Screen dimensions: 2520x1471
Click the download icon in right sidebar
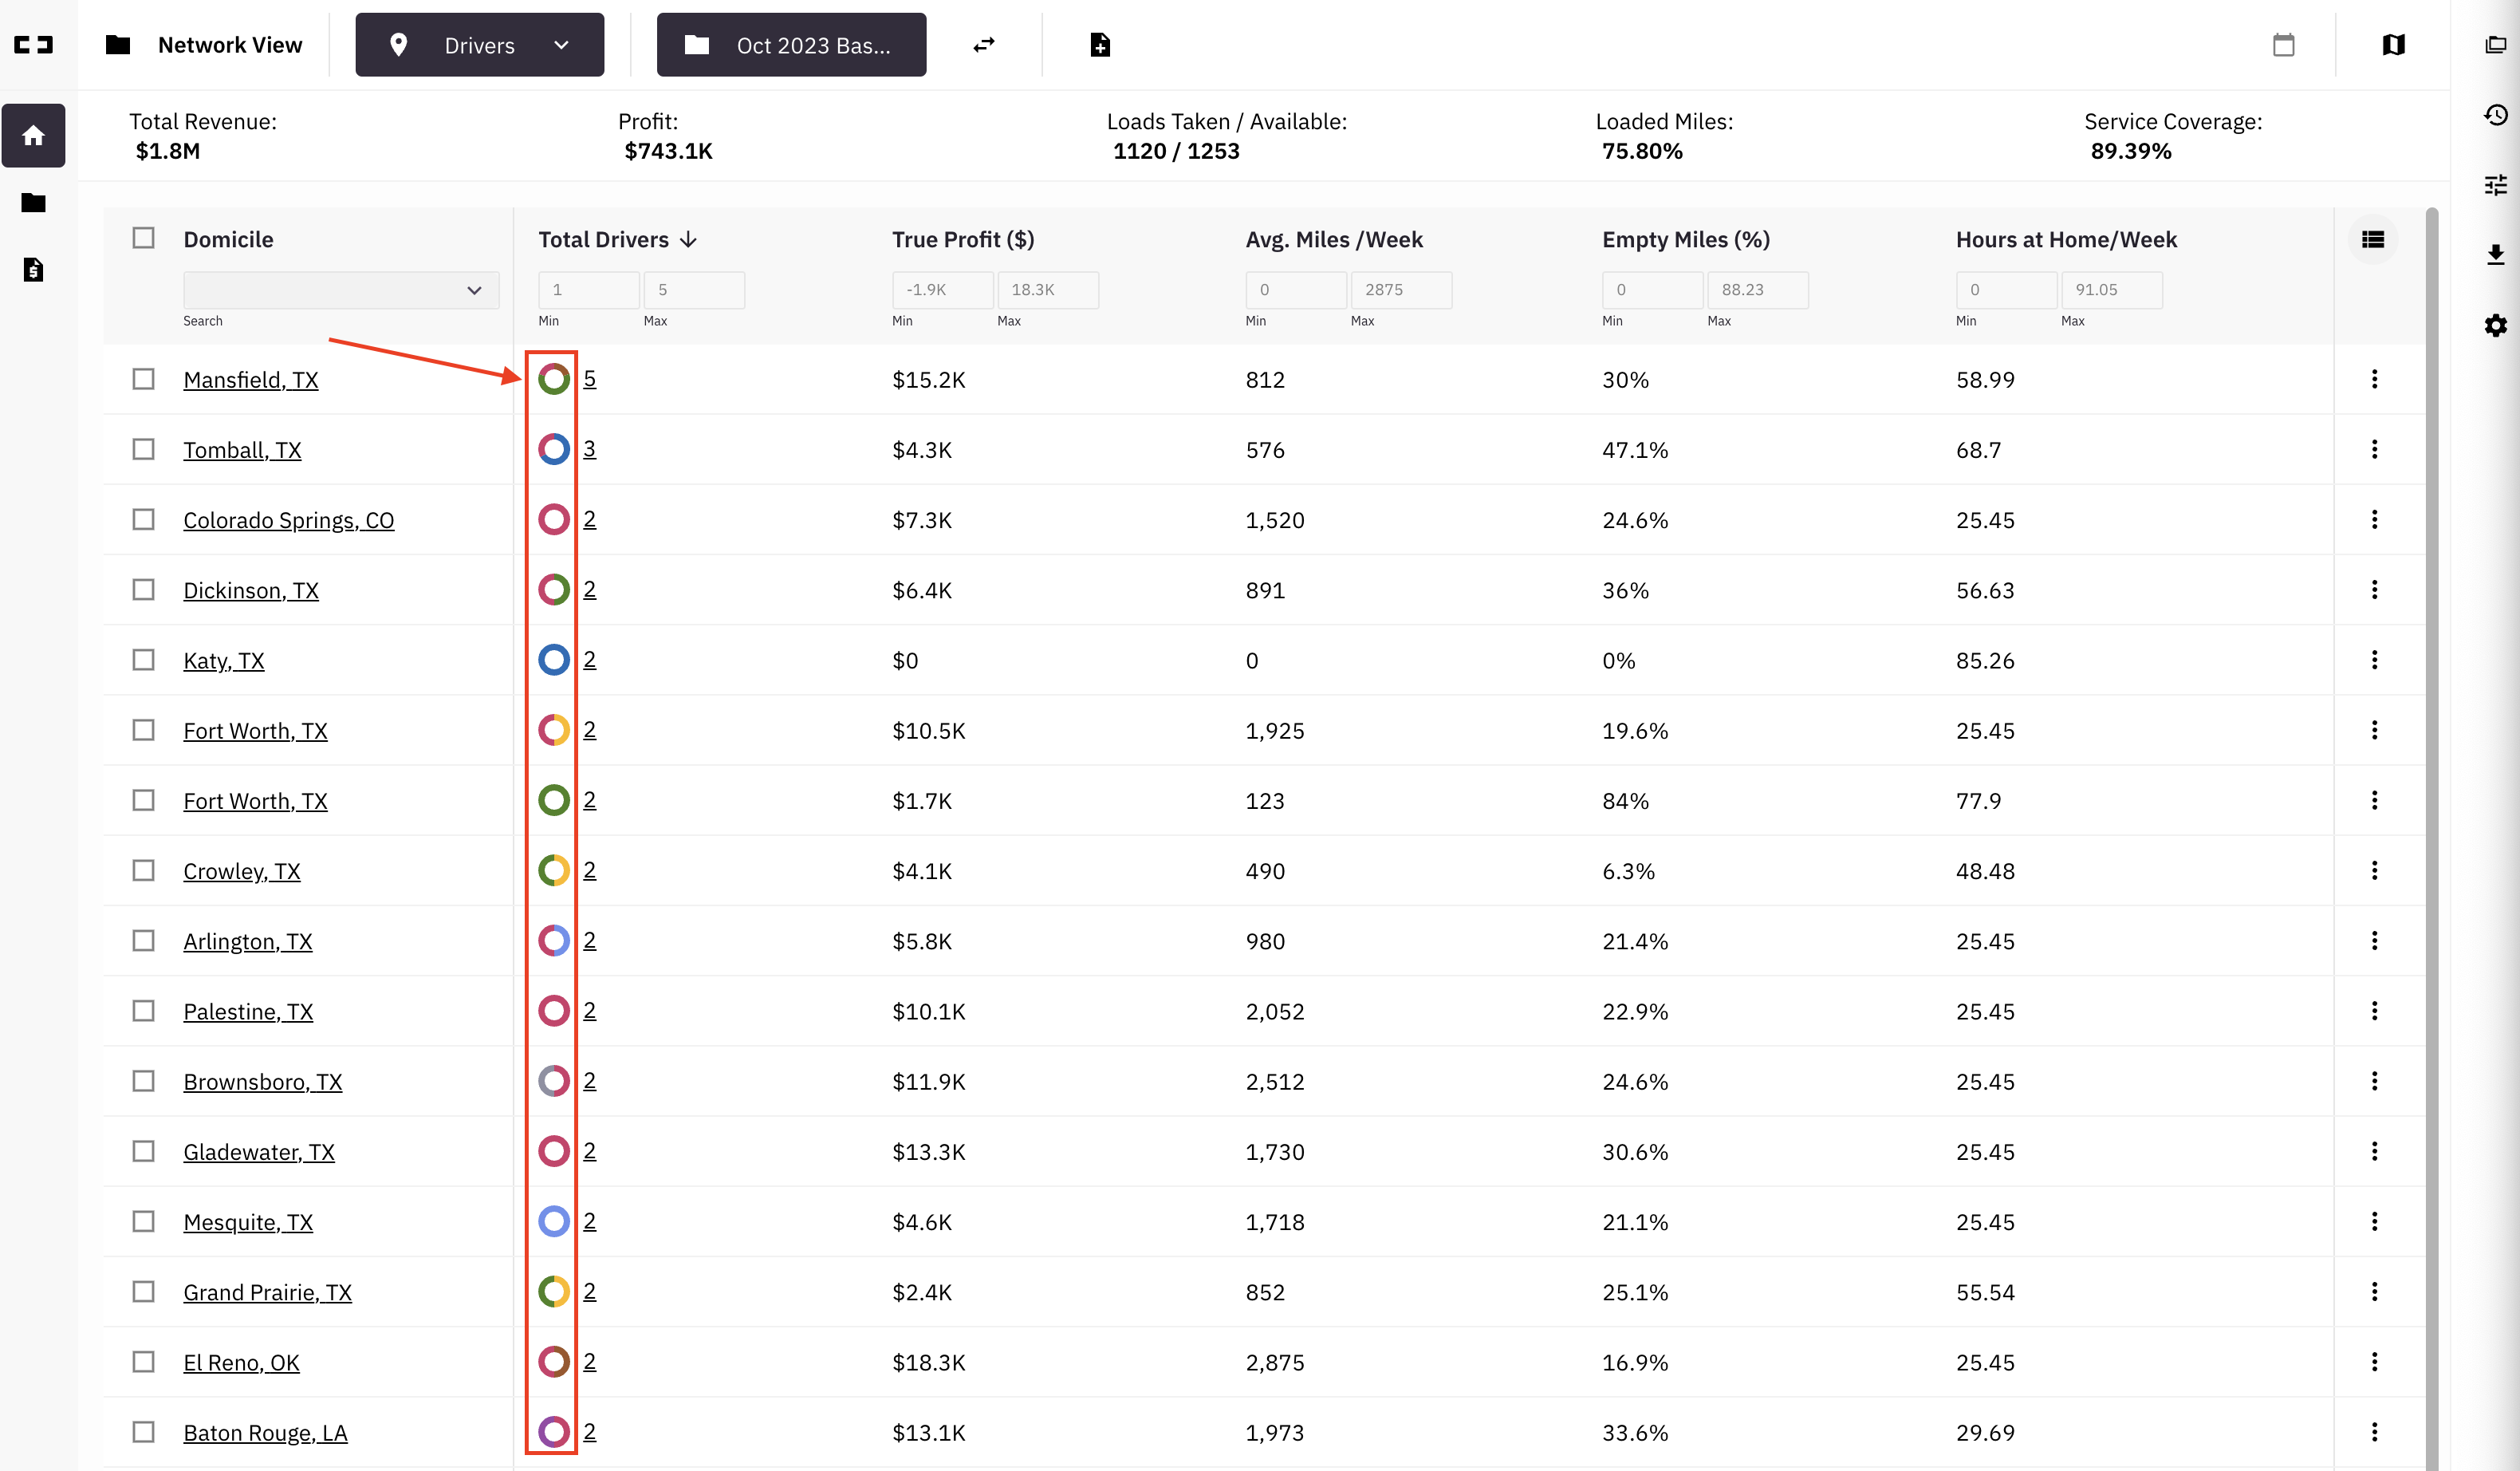click(x=2496, y=255)
